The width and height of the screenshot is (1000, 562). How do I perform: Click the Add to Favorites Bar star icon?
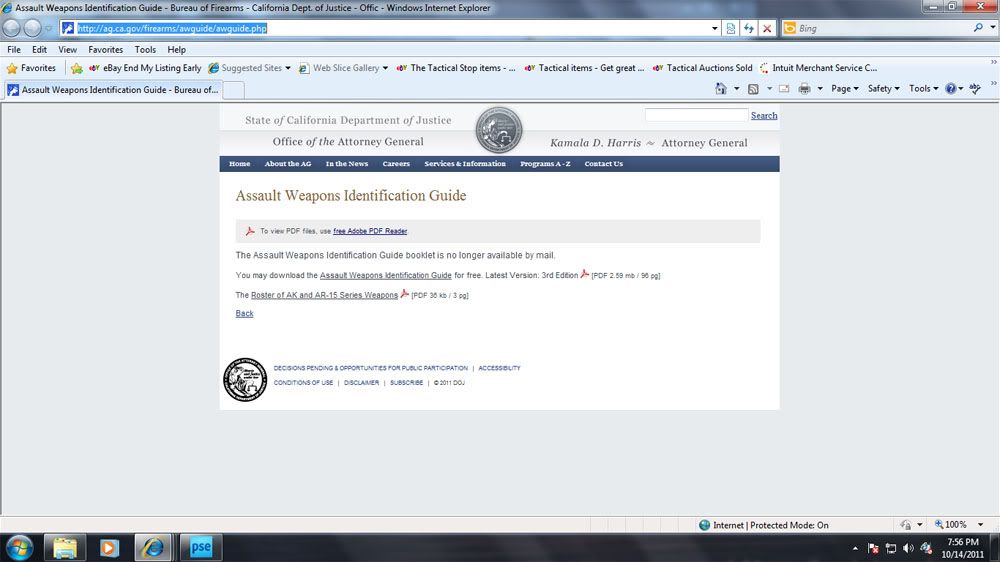[76, 68]
